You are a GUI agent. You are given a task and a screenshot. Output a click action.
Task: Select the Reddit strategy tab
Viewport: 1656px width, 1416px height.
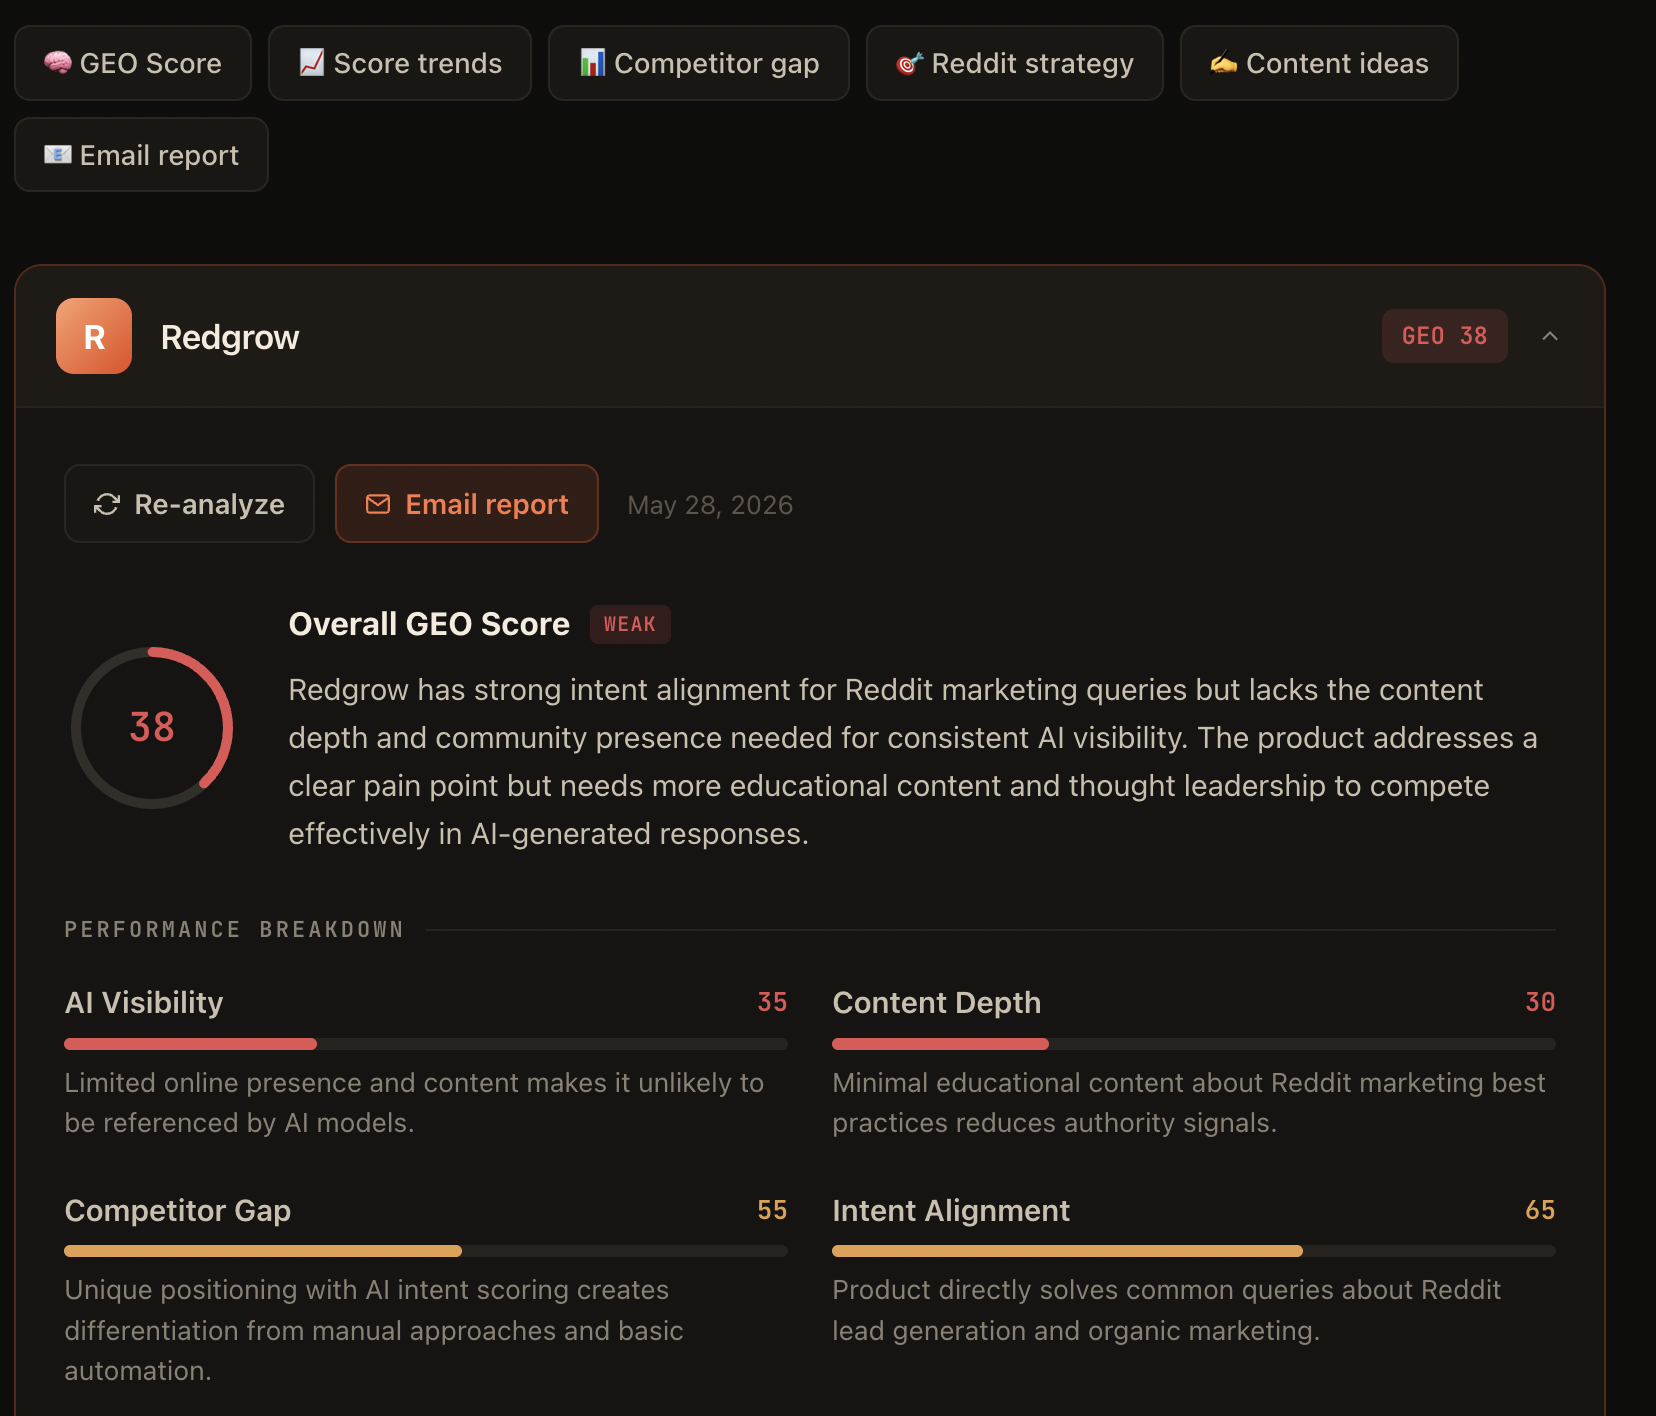click(1015, 63)
